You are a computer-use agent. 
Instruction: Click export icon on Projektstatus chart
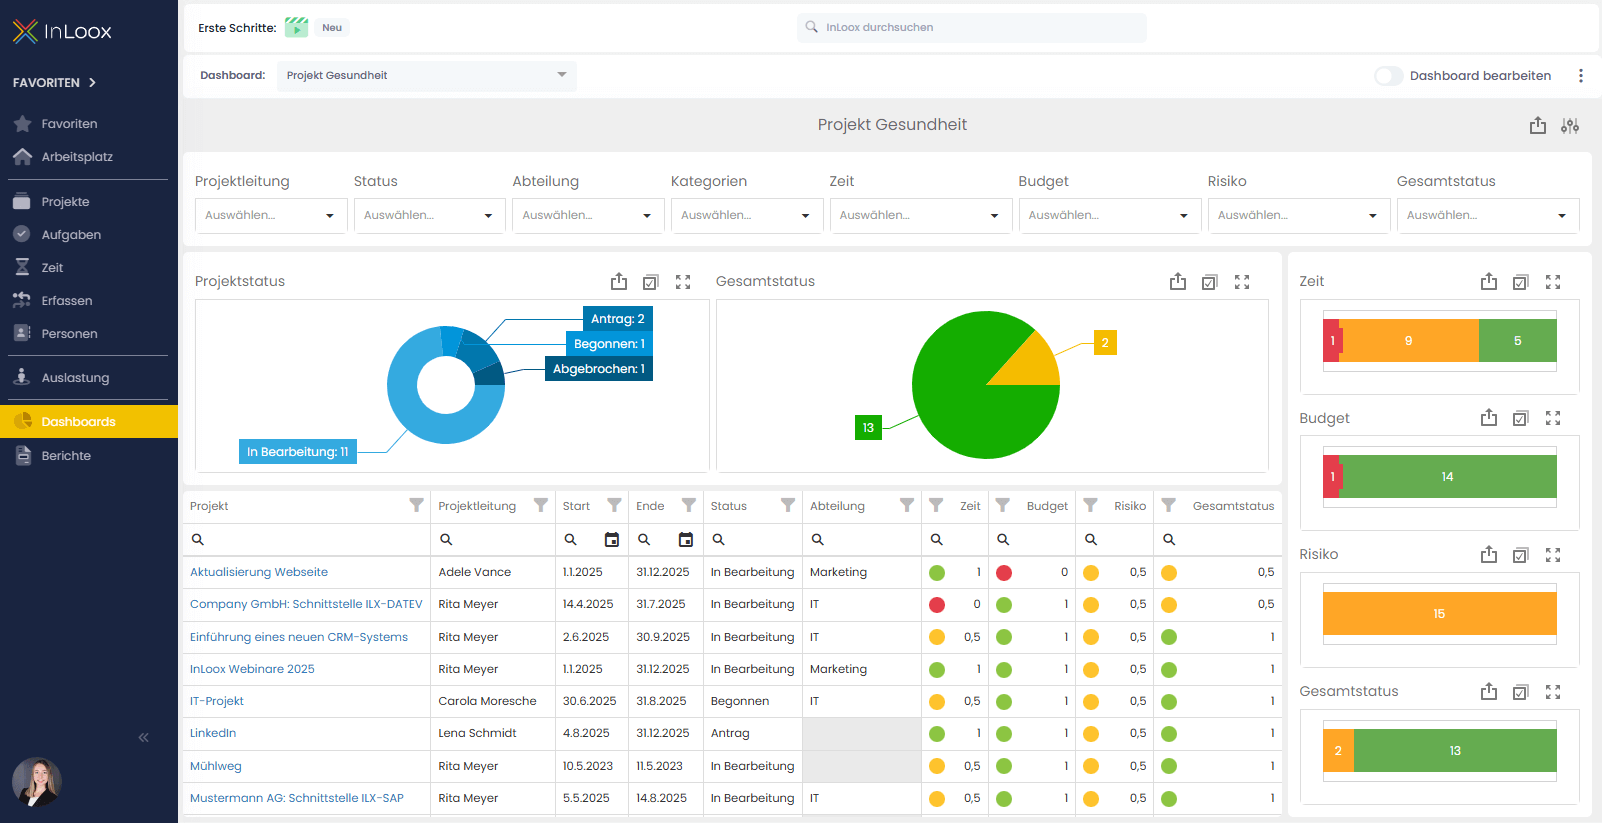coord(619,282)
